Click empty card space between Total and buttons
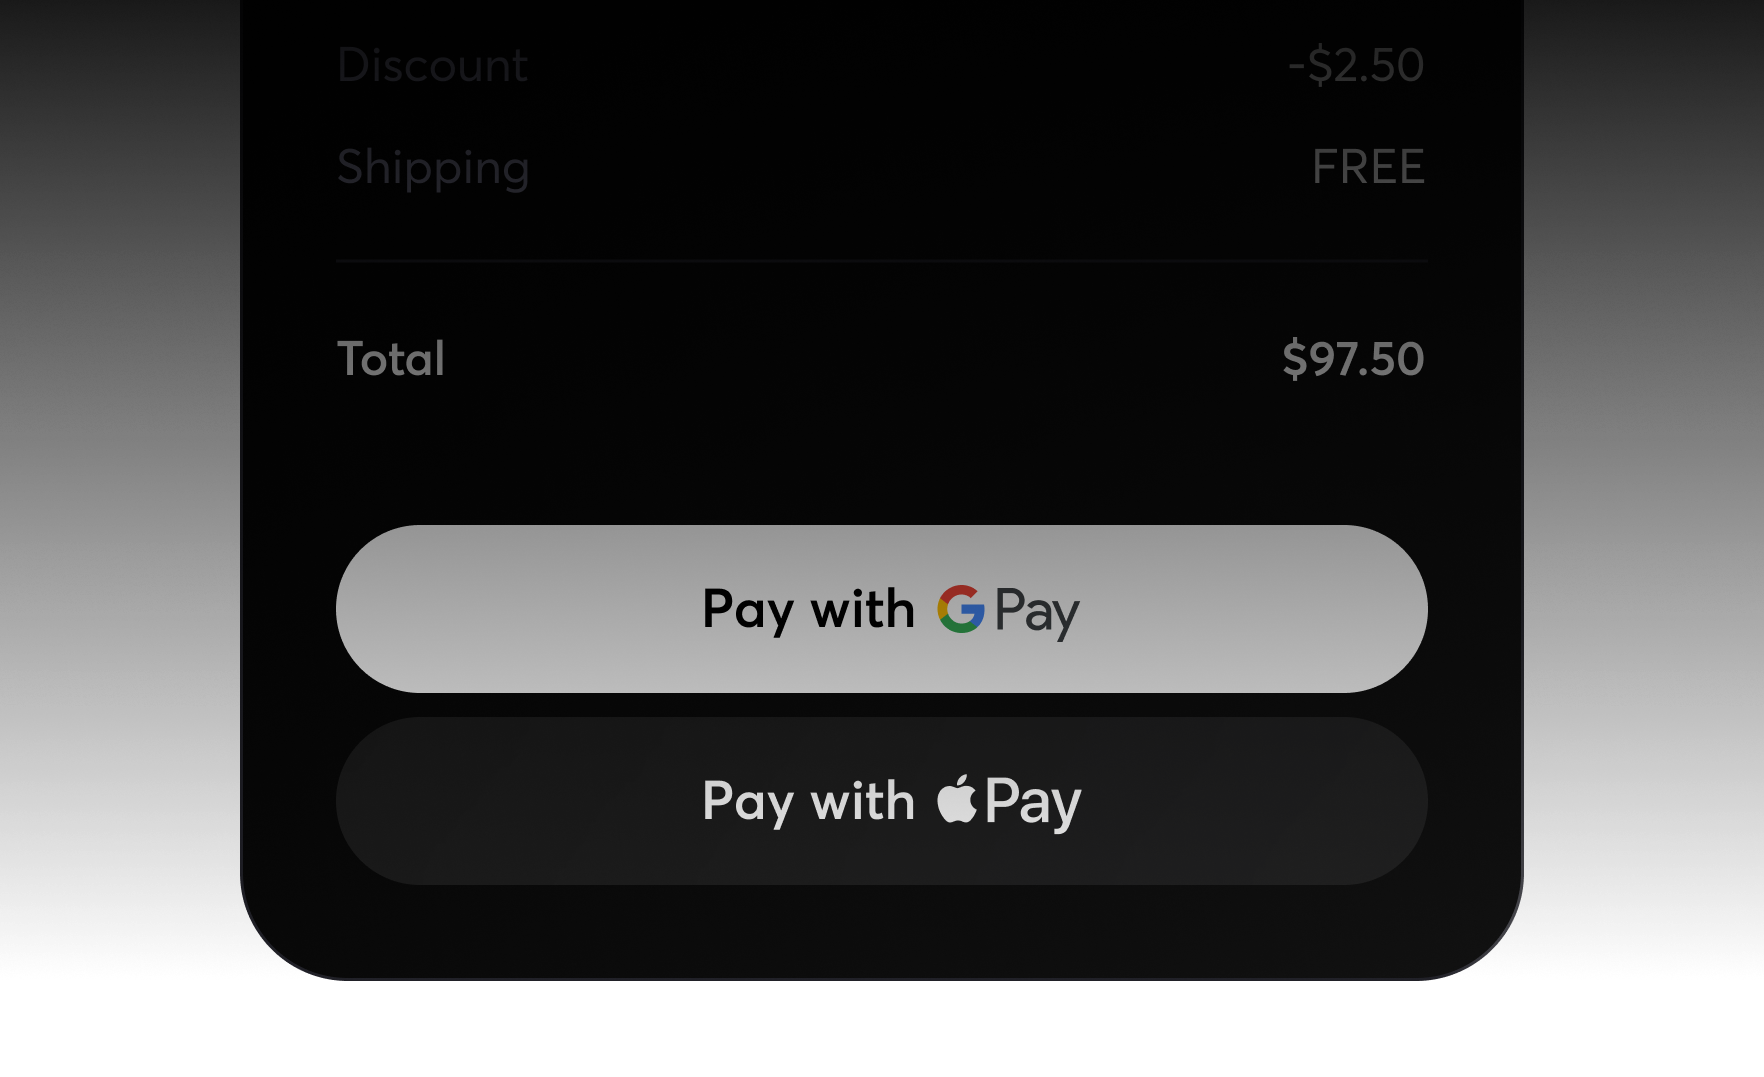The width and height of the screenshot is (1764, 1077). [x=882, y=455]
